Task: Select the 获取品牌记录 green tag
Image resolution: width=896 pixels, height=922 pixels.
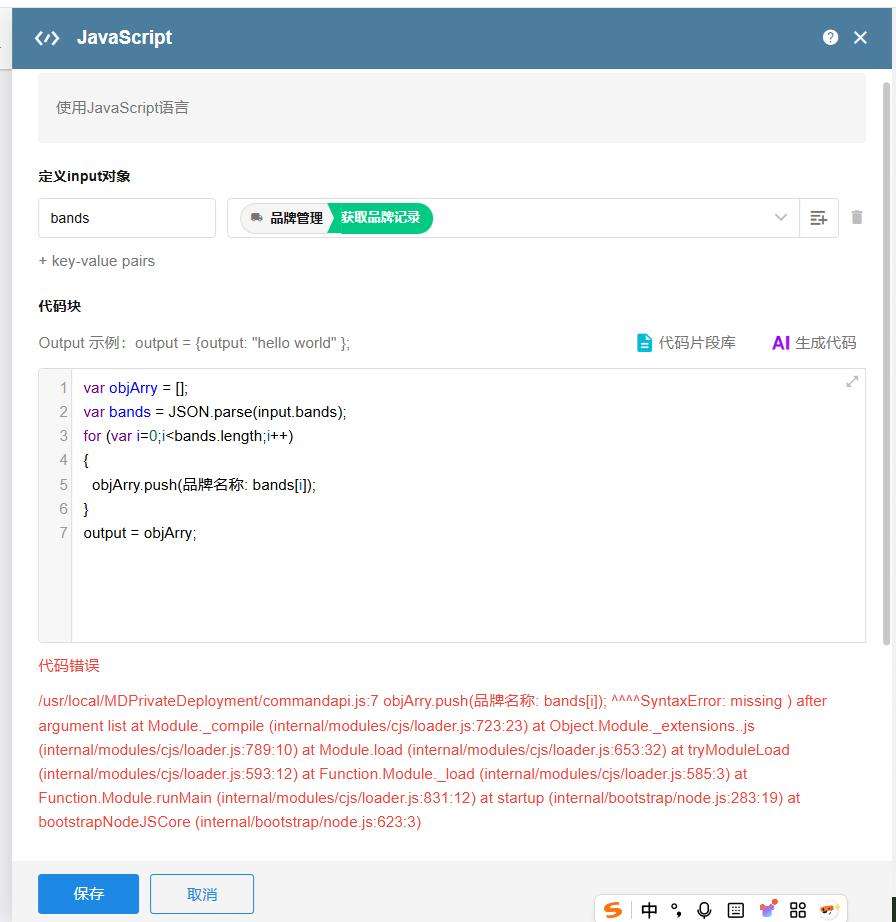Action: coord(381,217)
